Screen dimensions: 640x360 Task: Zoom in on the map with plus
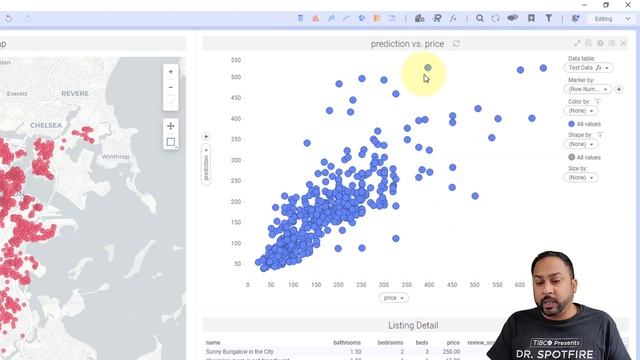171,72
